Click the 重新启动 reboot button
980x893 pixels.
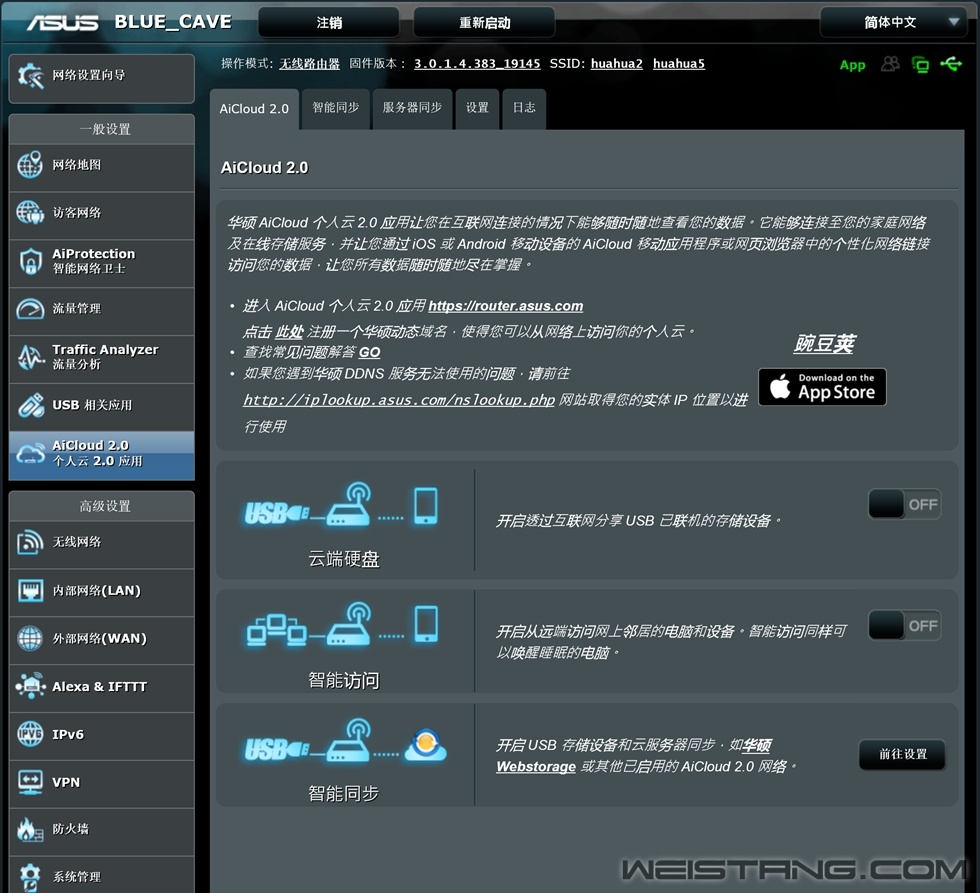(484, 22)
